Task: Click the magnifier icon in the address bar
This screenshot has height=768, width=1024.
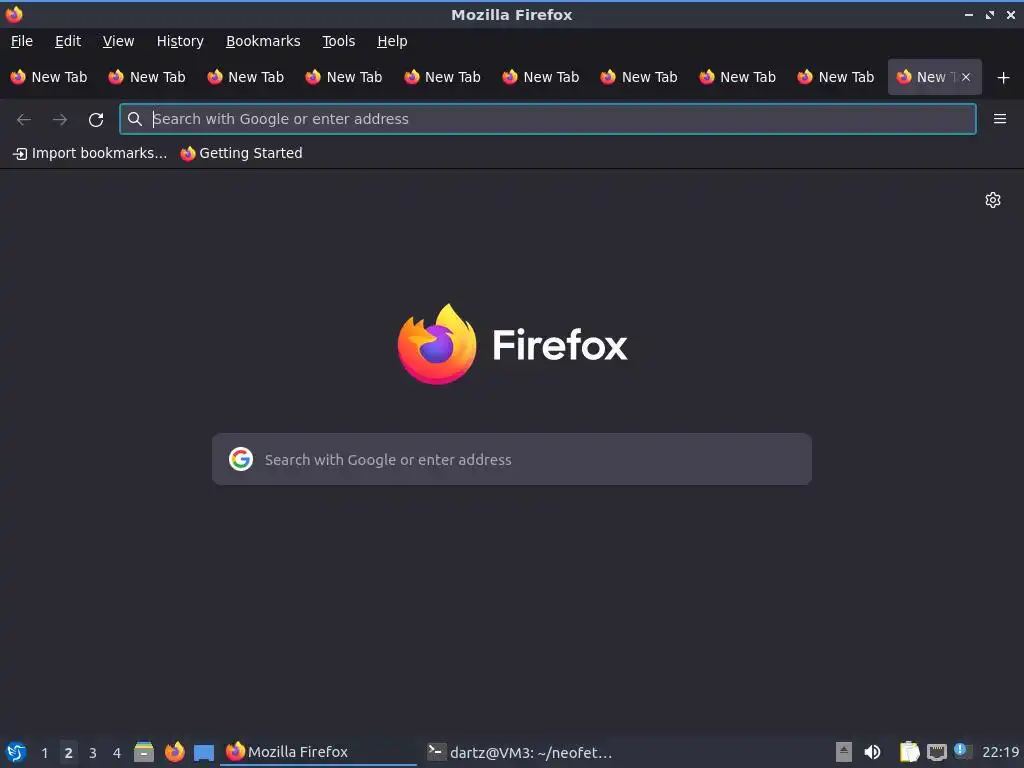Action: click(x=135, y=119)
